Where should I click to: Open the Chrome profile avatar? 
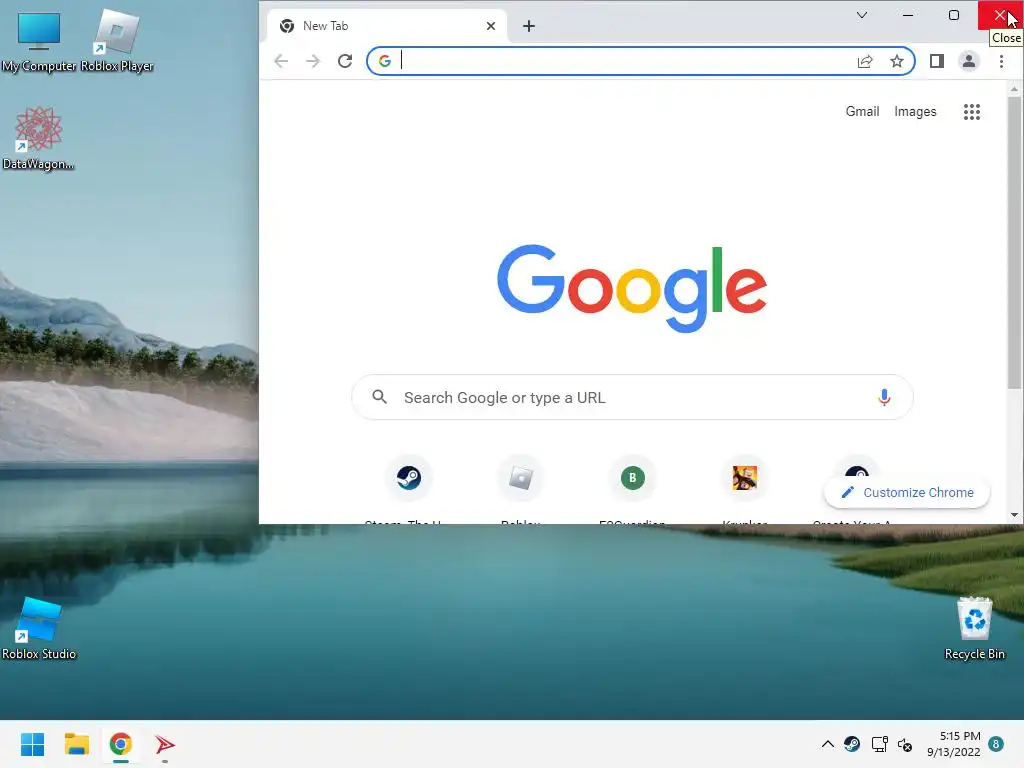968,61
